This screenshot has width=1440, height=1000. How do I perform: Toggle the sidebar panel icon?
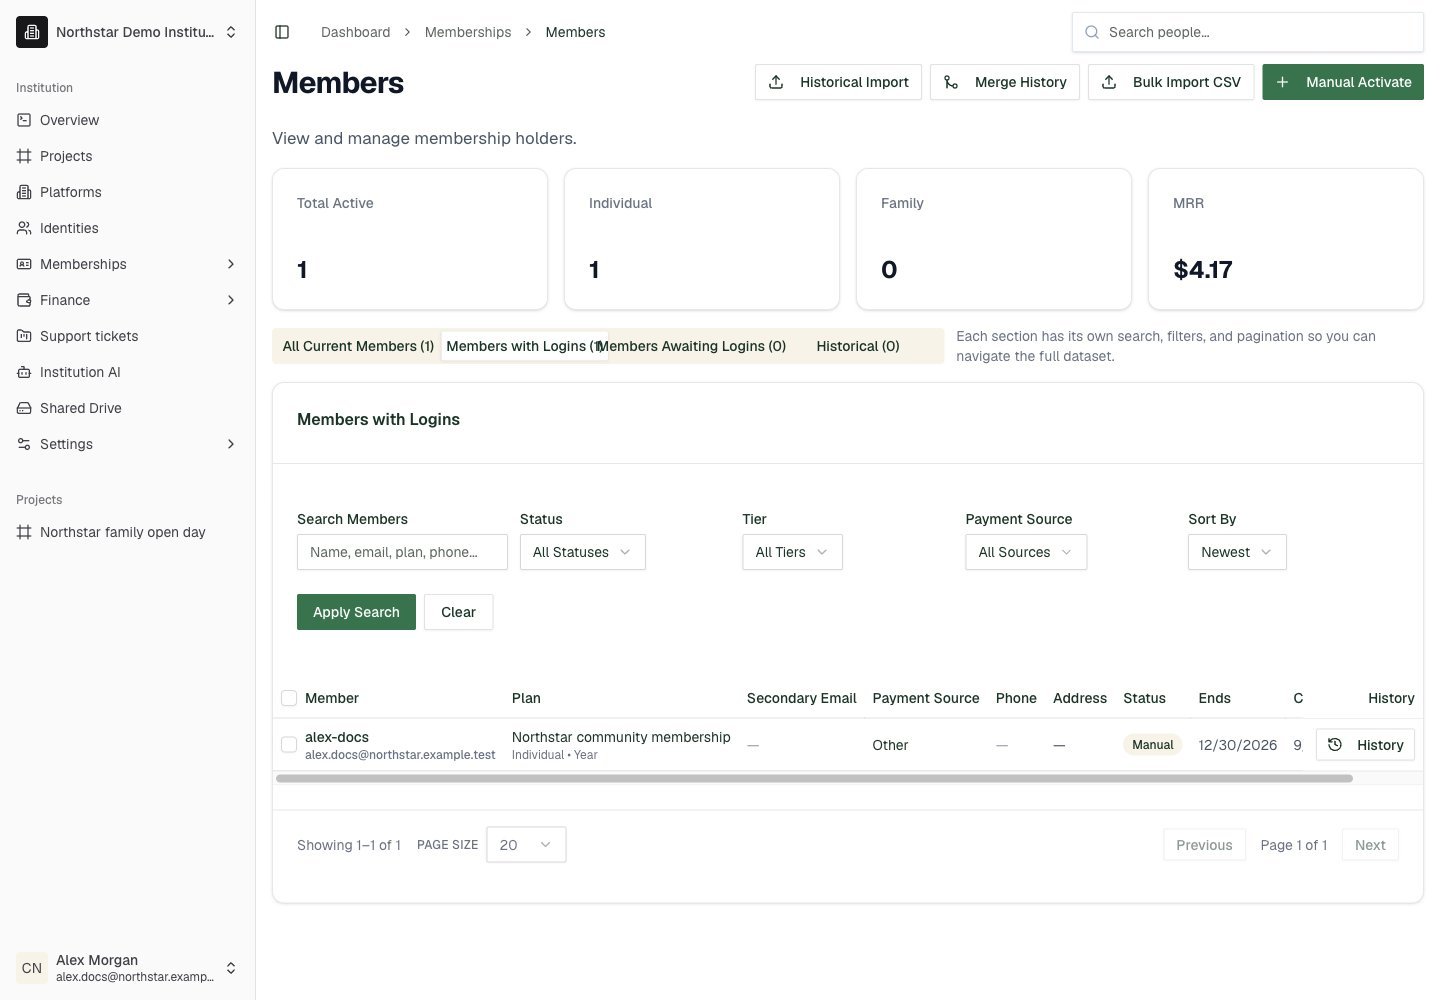(x=282, y=32)
